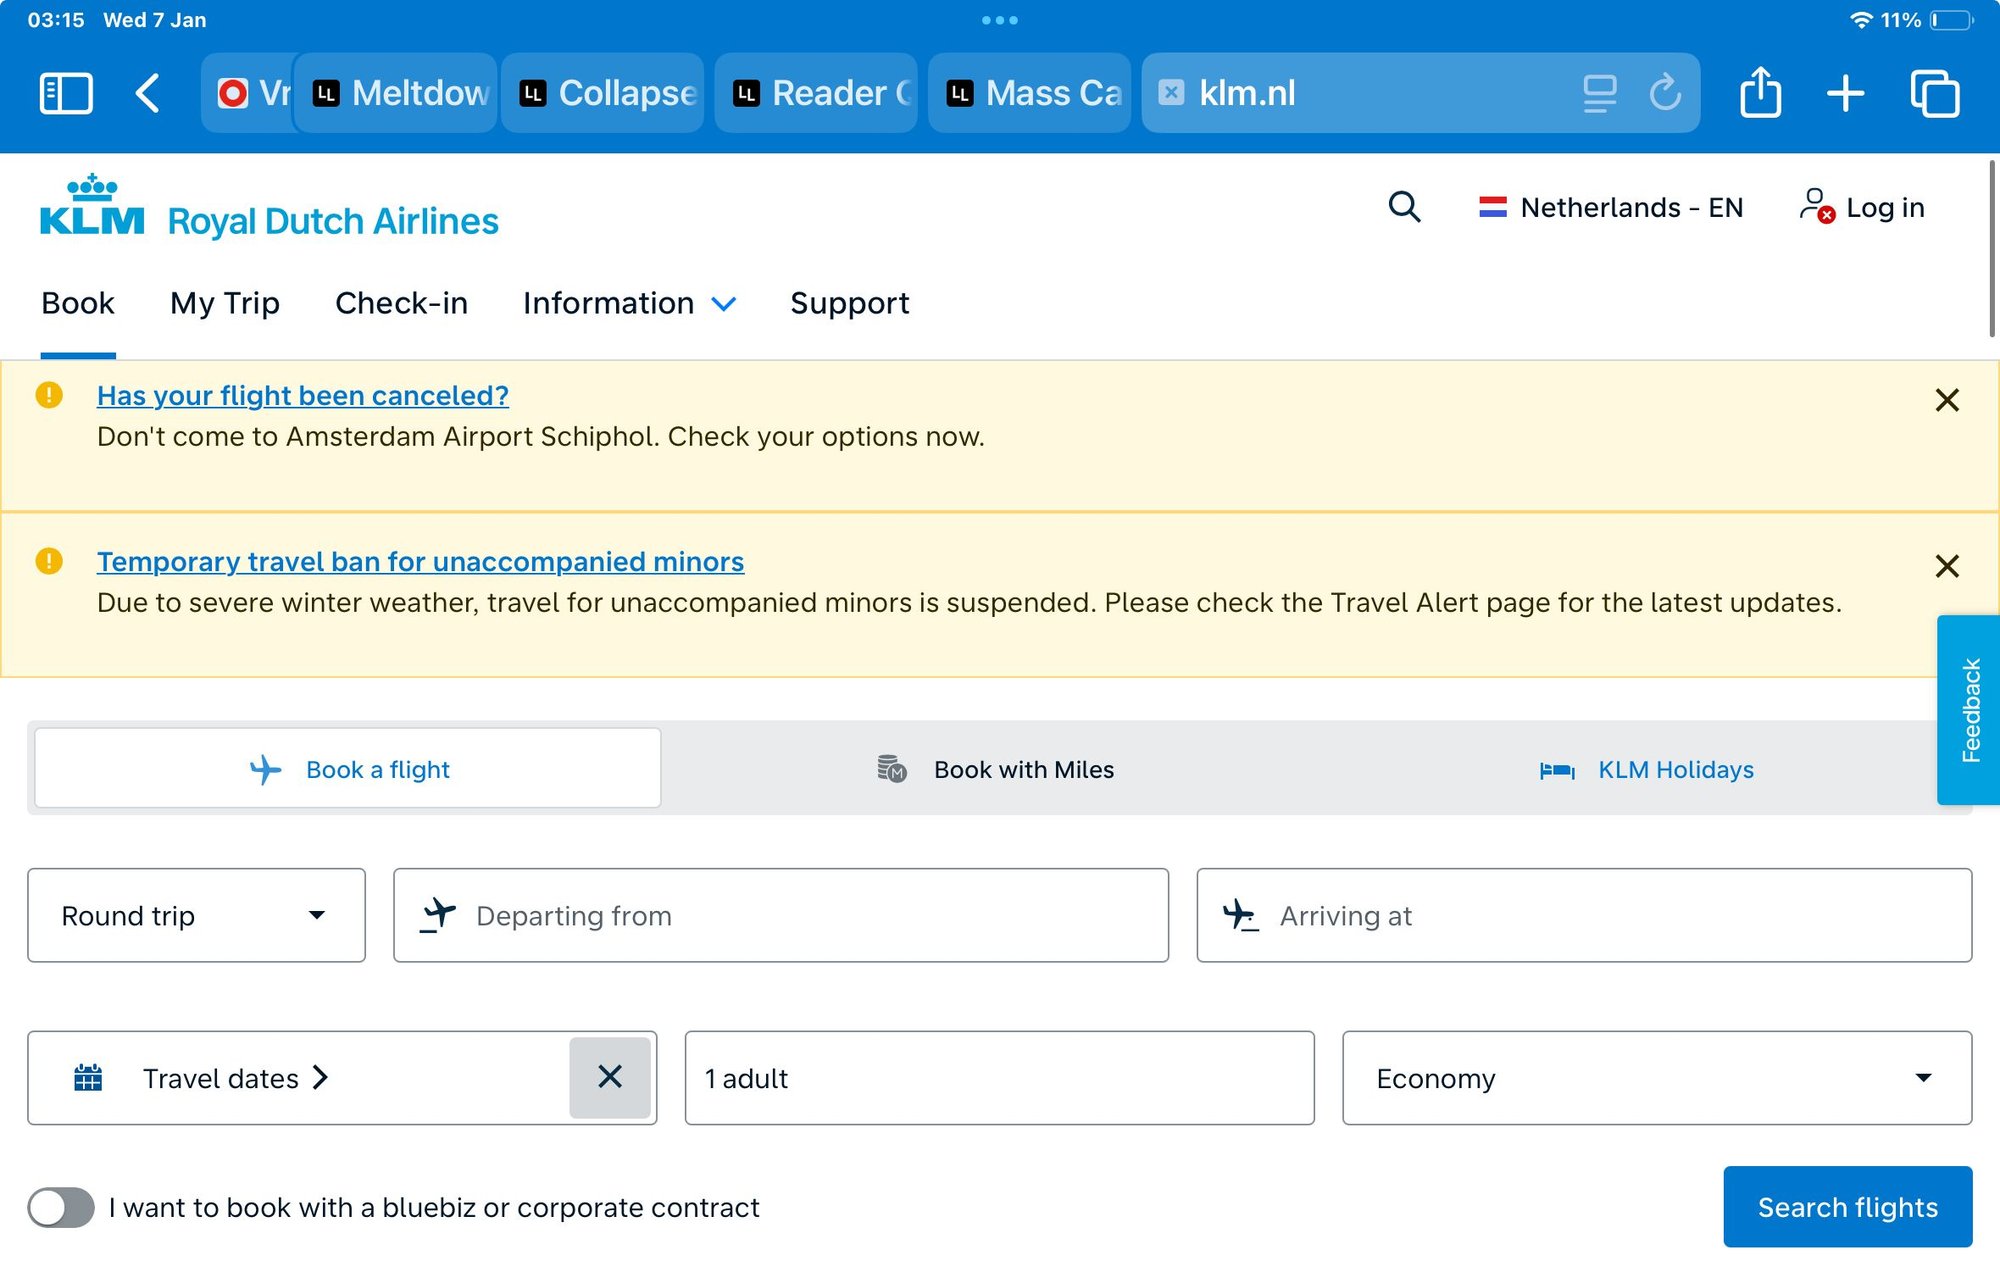
Task: Click the Travel dates calendar icon
Action: (x=88, y=1078)
